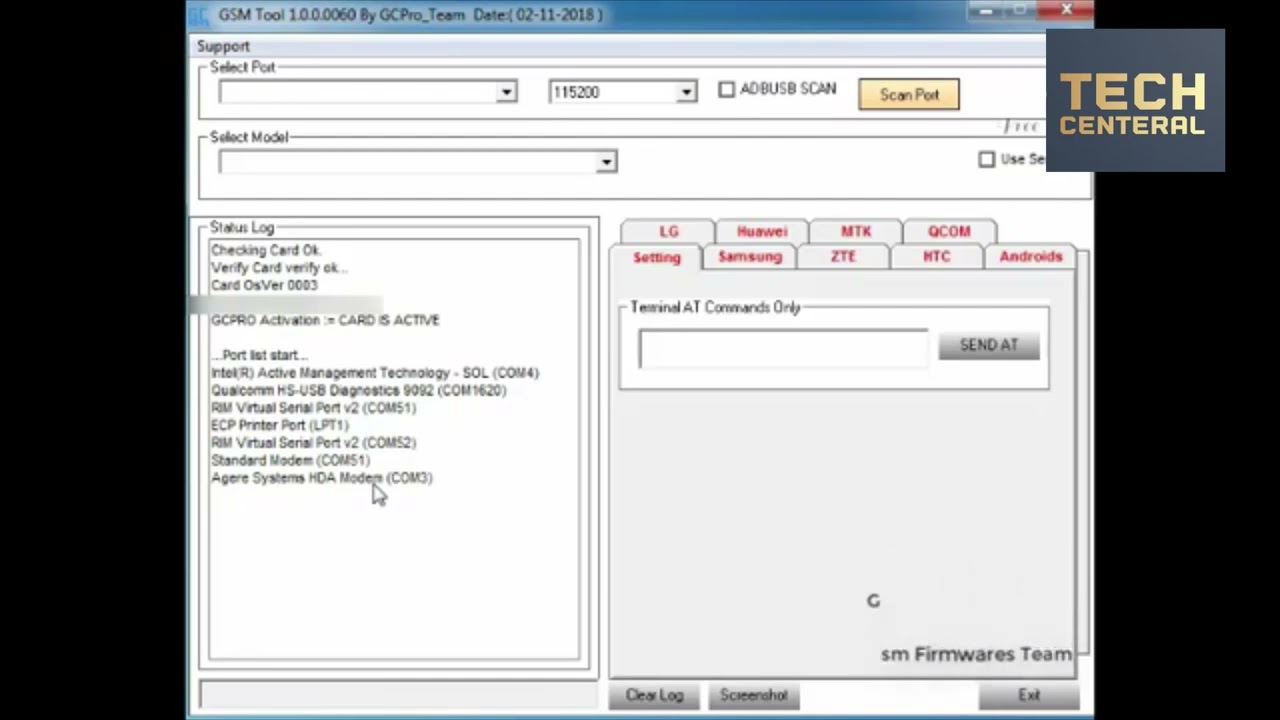Open the Huawei tab
The height and width of the screenshot is (720, 1280).
(762, 231)
